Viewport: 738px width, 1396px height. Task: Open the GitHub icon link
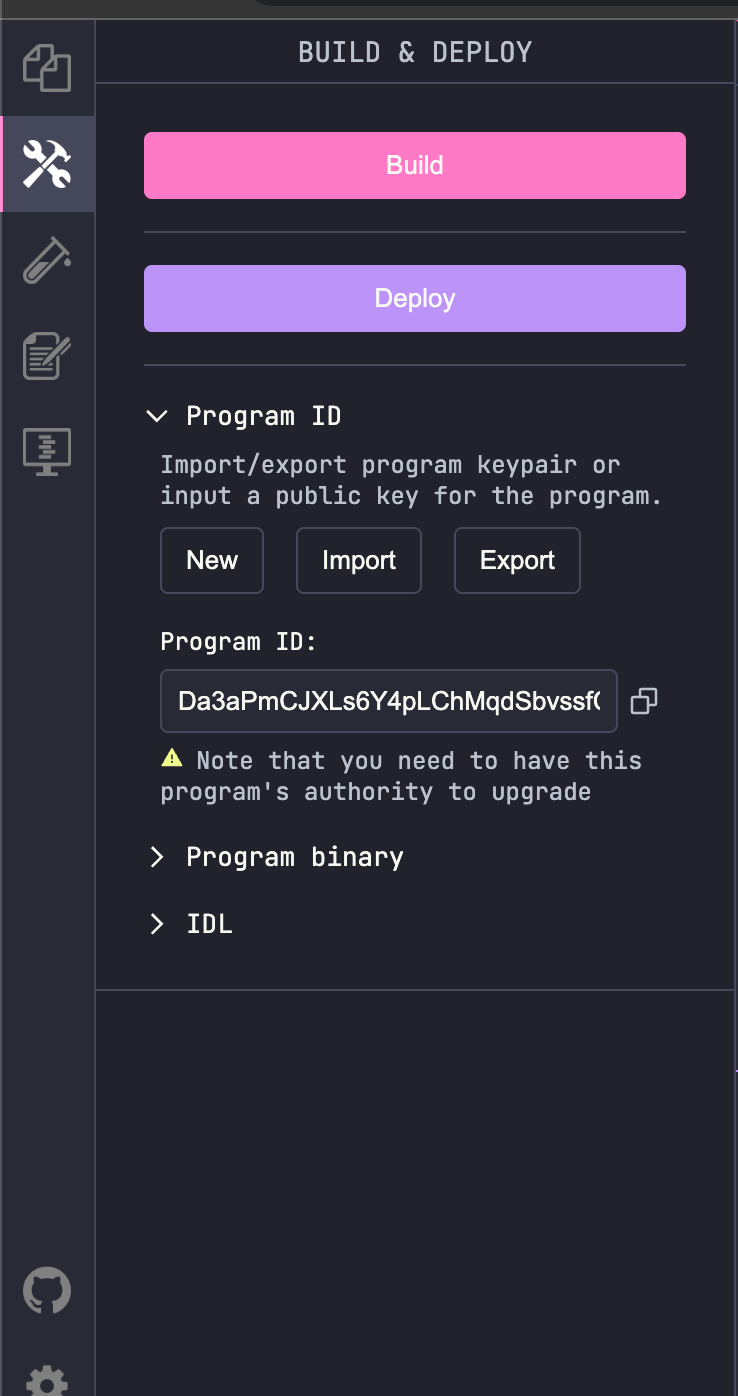[x=47, y=1291]
